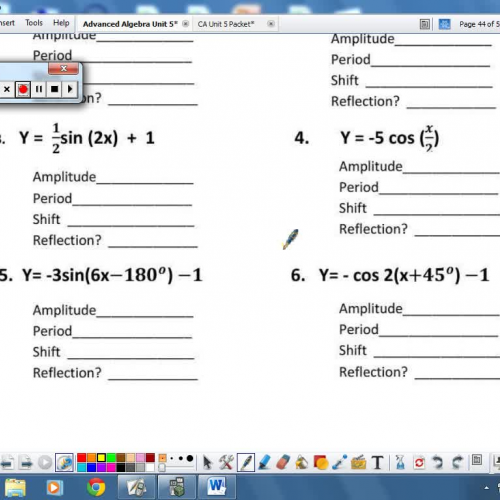The height and width of the screenshot is (500, 500).
Task: Select the blue Highlighter tool
Action: click(x=265, y=463)
